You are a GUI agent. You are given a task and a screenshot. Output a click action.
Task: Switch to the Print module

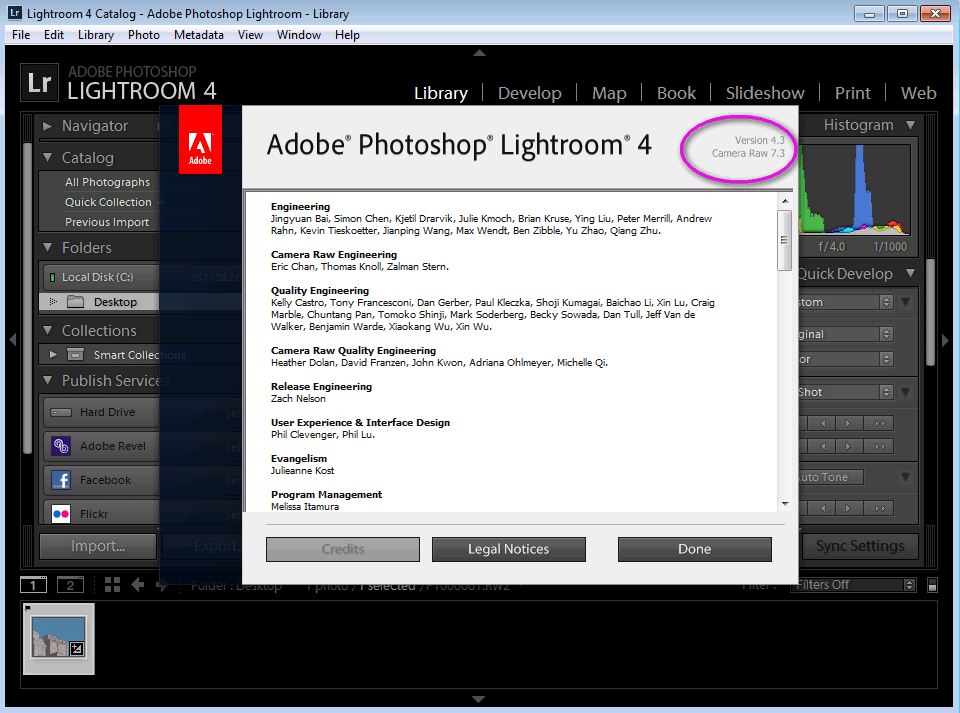point(852,93)
